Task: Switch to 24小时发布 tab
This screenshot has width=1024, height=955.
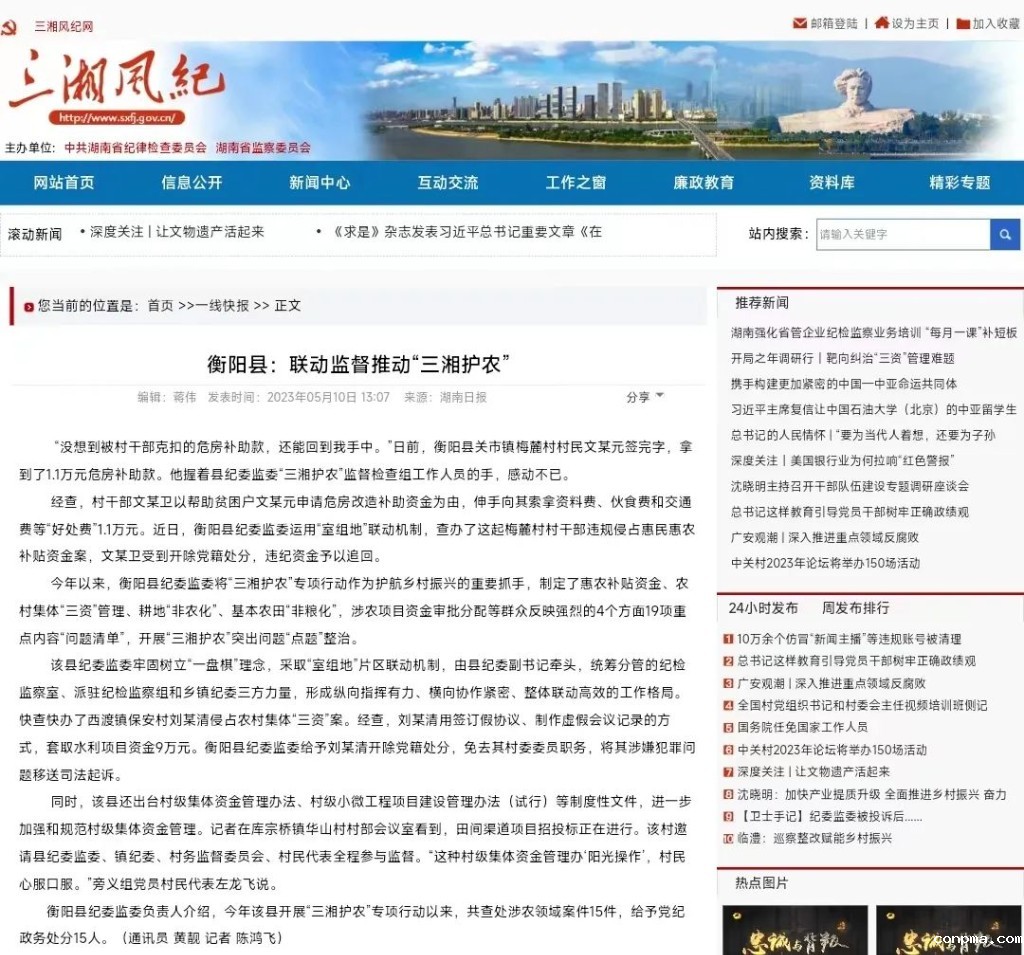Action: pos(763,608)
